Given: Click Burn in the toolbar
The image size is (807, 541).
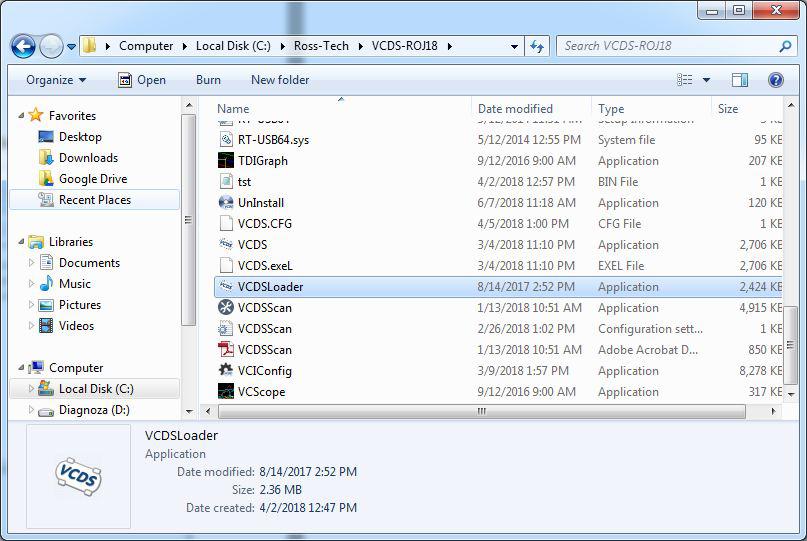Looking at the screenshot, I should coord(208,80).
